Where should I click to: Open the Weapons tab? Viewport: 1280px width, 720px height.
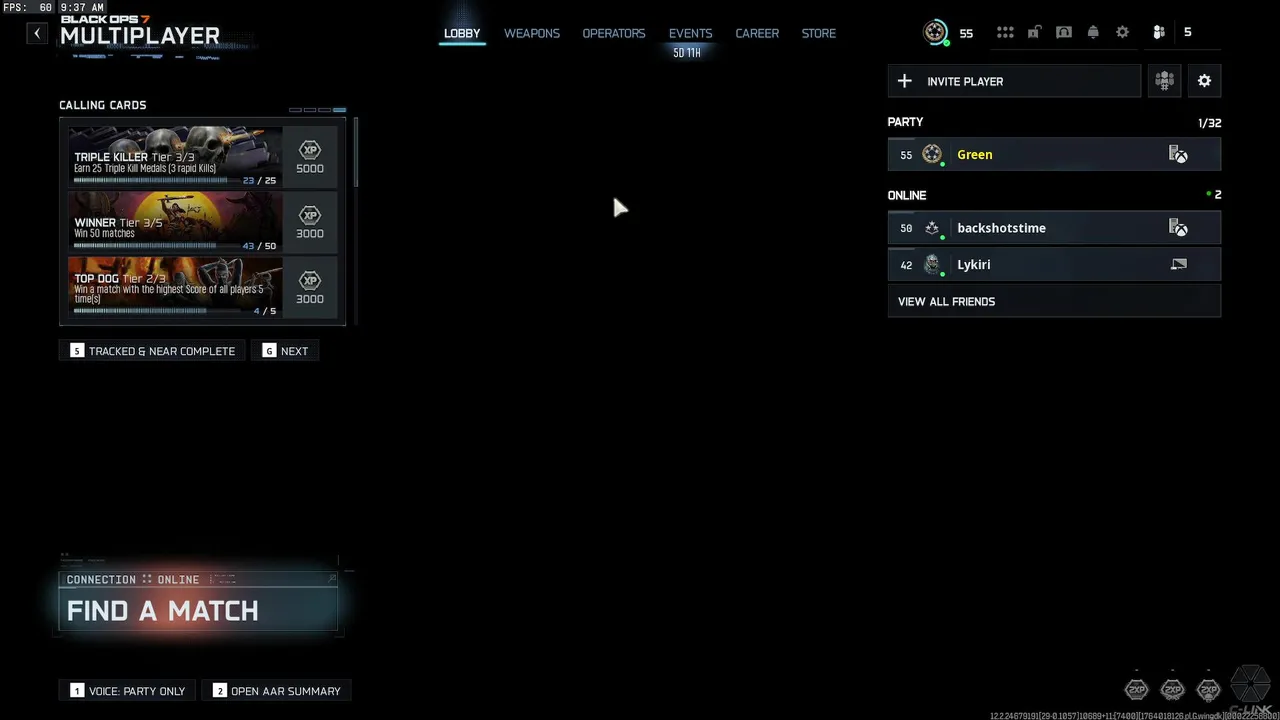pyautogui.click(x=532, y=33)
